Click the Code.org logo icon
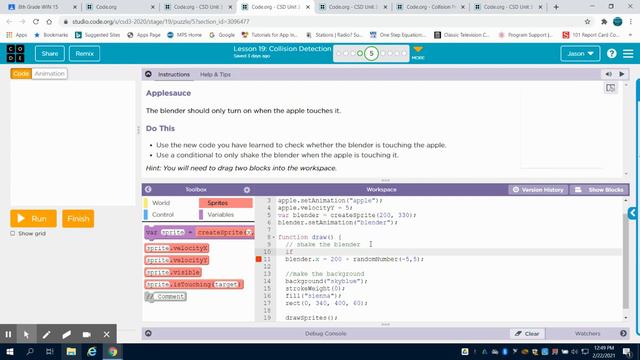 (16, 53)
